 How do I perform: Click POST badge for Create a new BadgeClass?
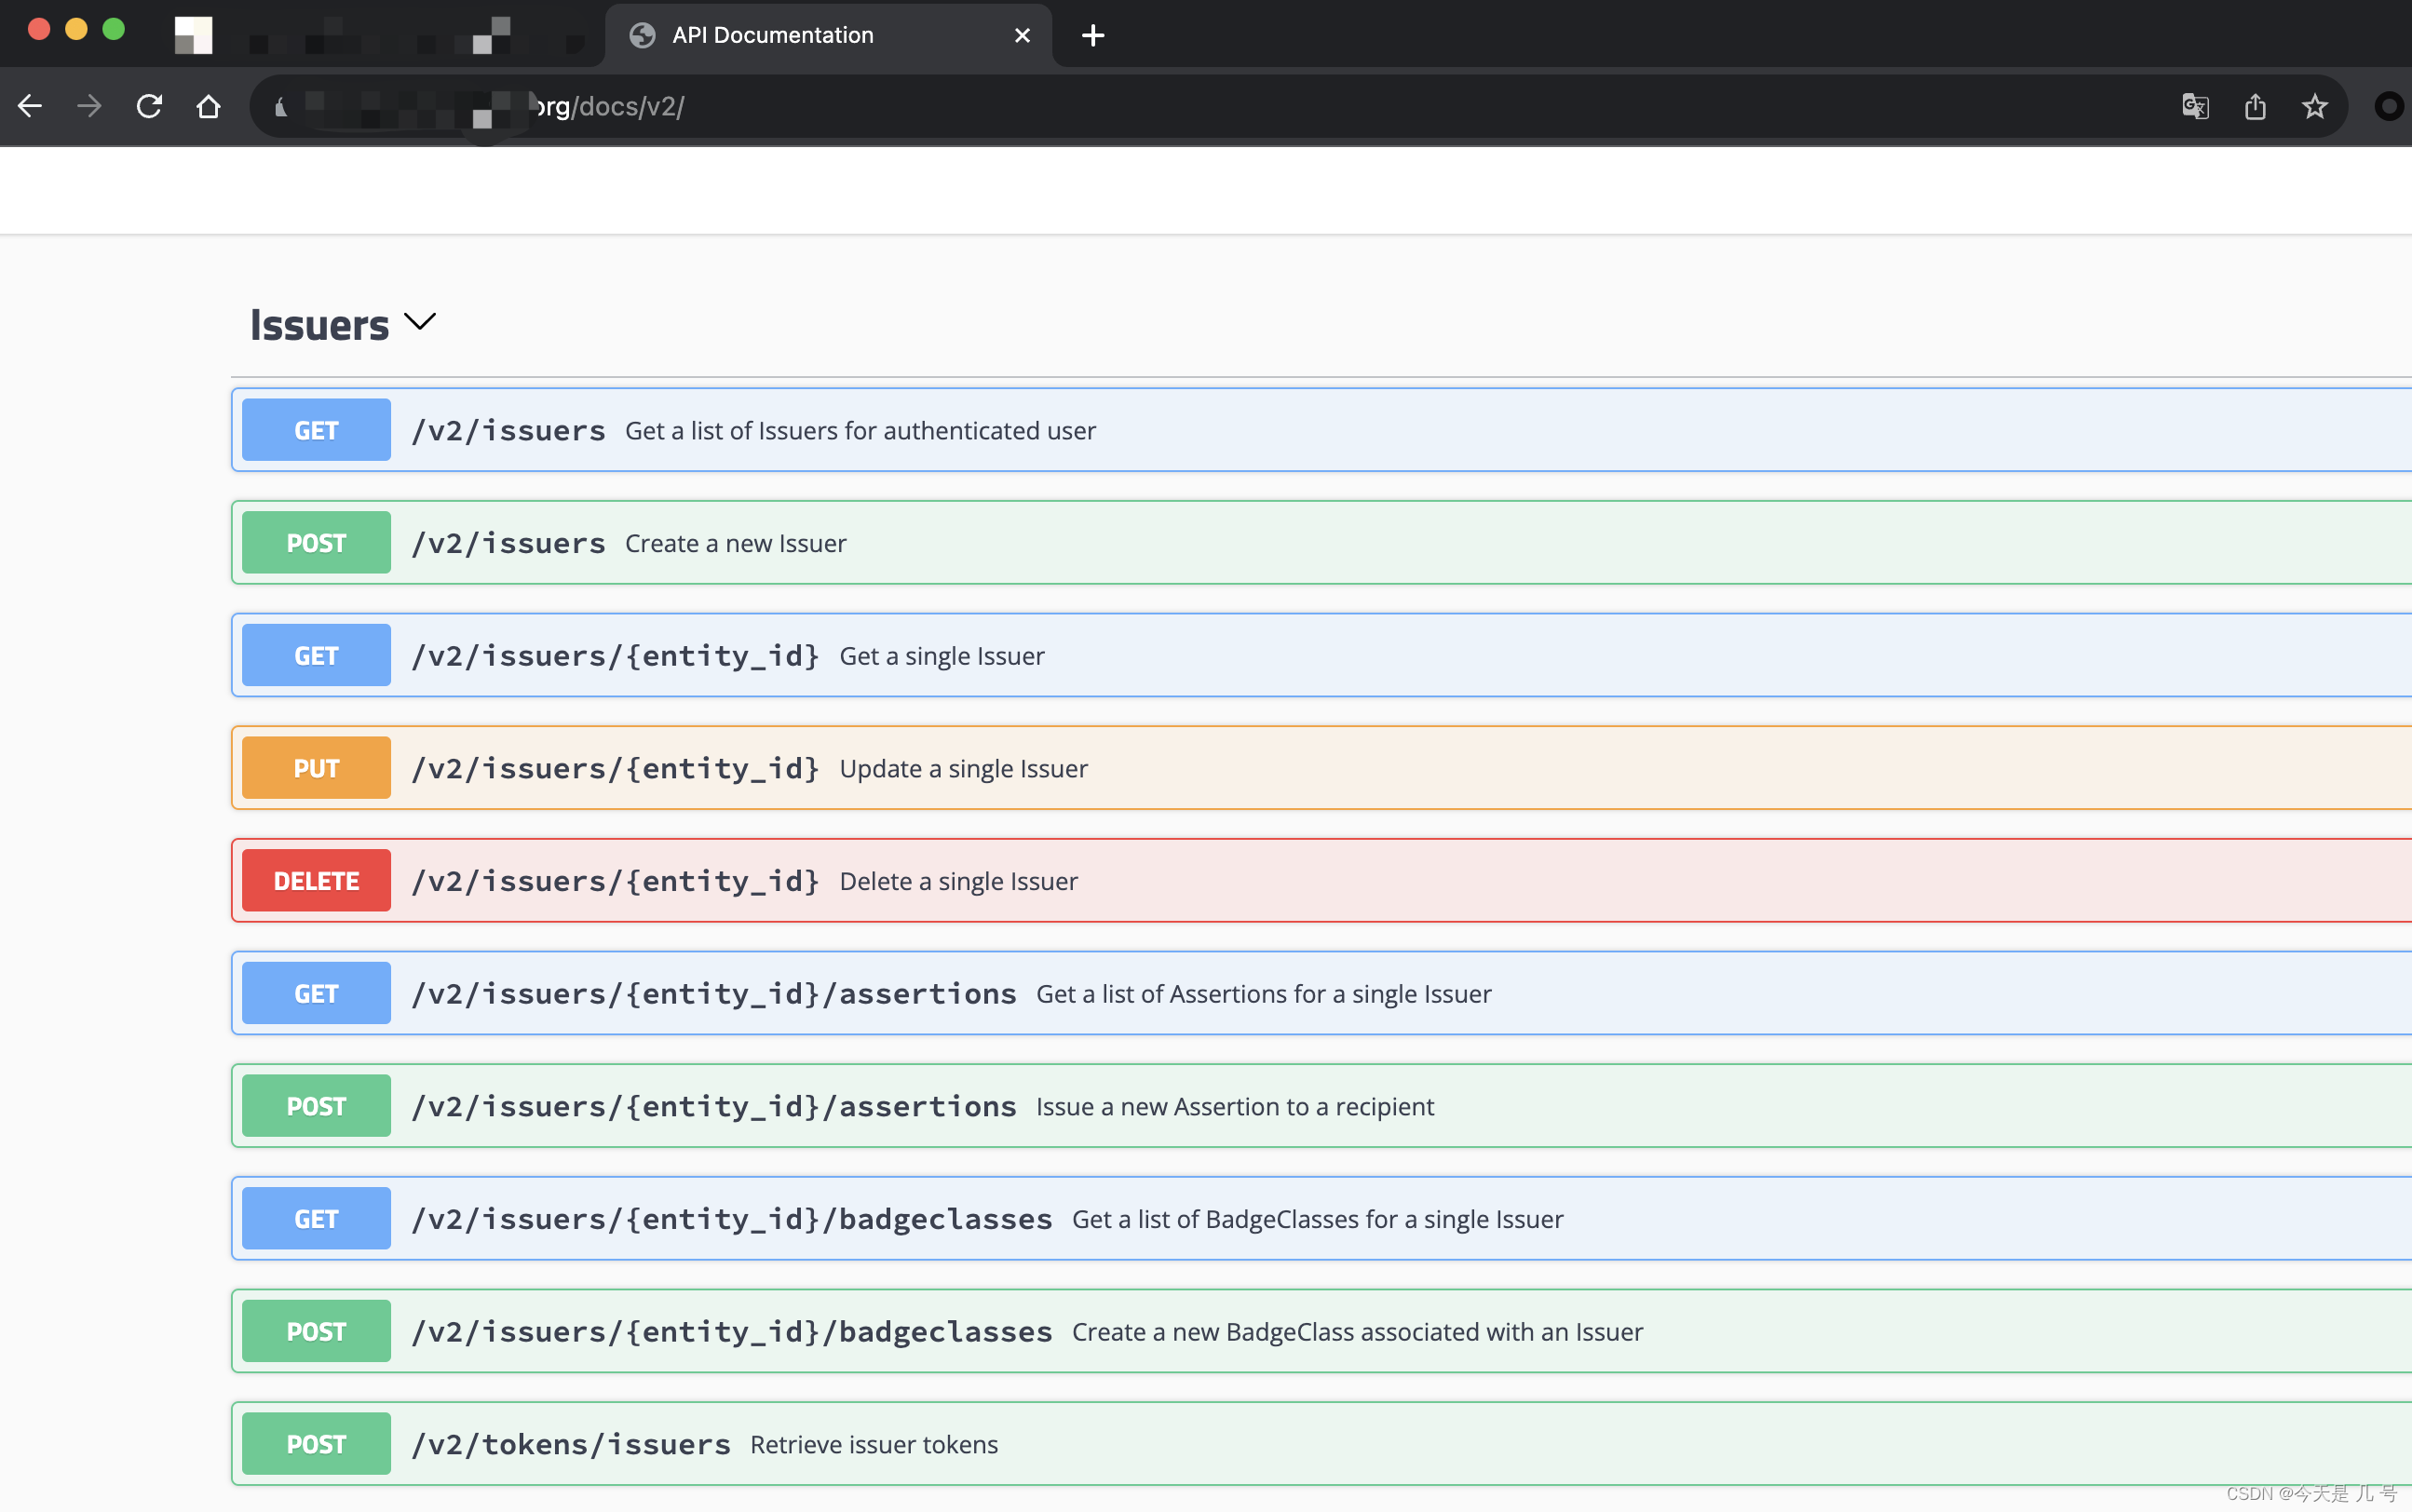click(x=316, y=1331)
